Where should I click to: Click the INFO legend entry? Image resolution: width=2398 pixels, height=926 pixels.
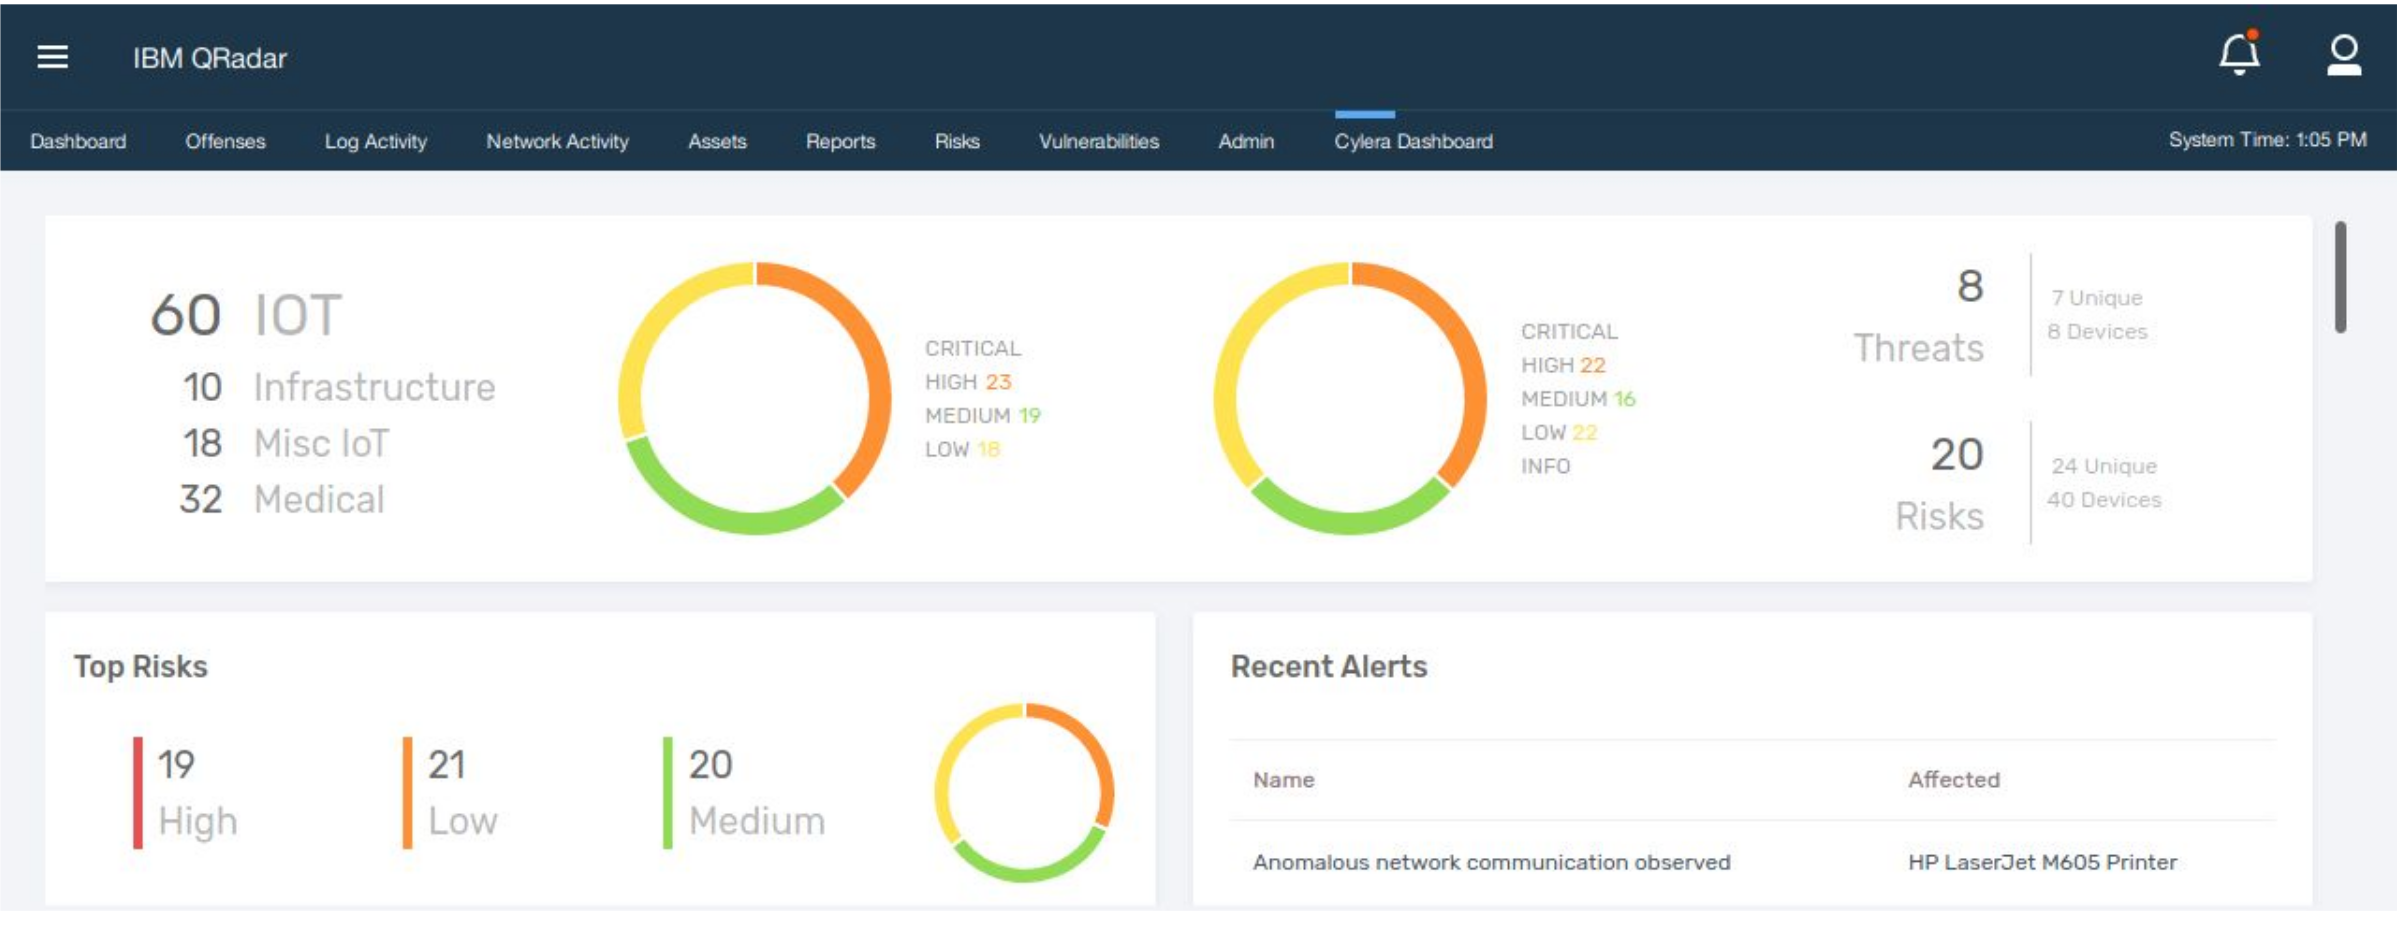point(1545,466)
